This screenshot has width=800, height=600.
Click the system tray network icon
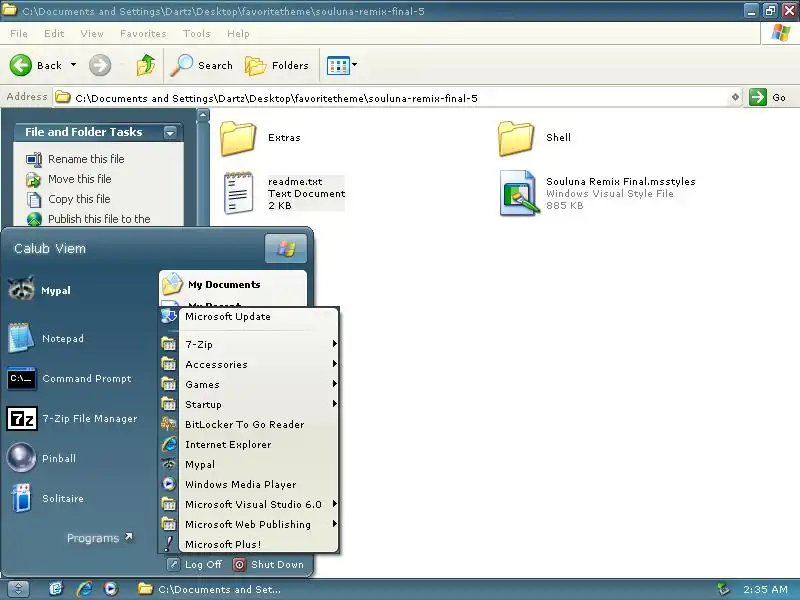point(722,589)
